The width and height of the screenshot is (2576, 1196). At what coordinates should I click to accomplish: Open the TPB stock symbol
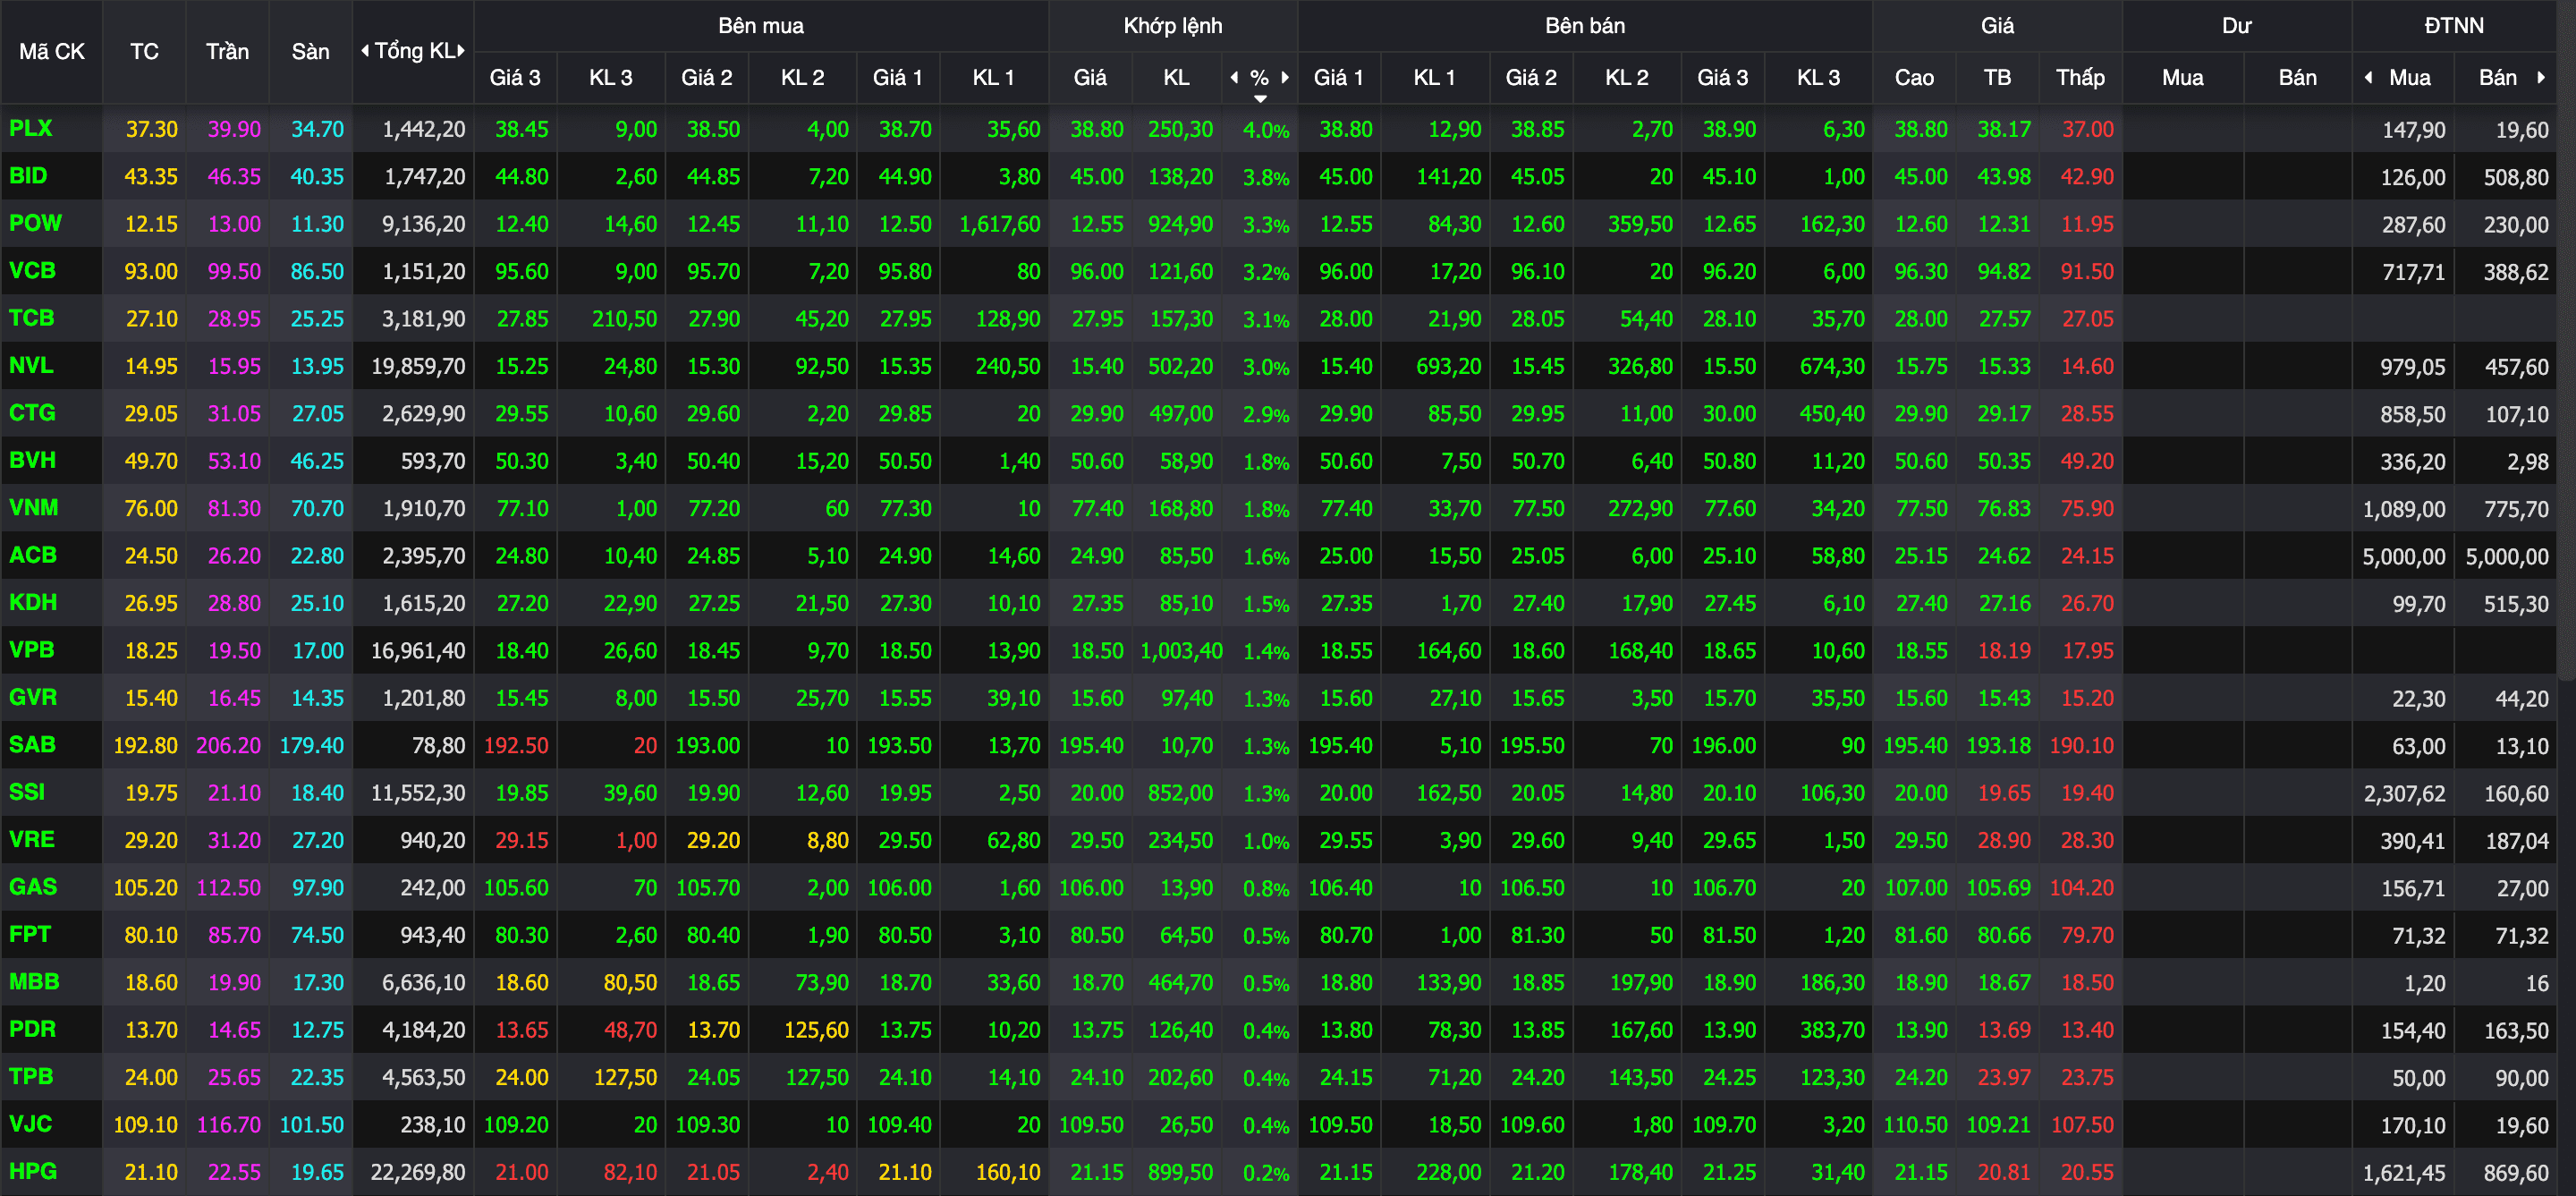pyautogui.click(x=31, y=1076)
